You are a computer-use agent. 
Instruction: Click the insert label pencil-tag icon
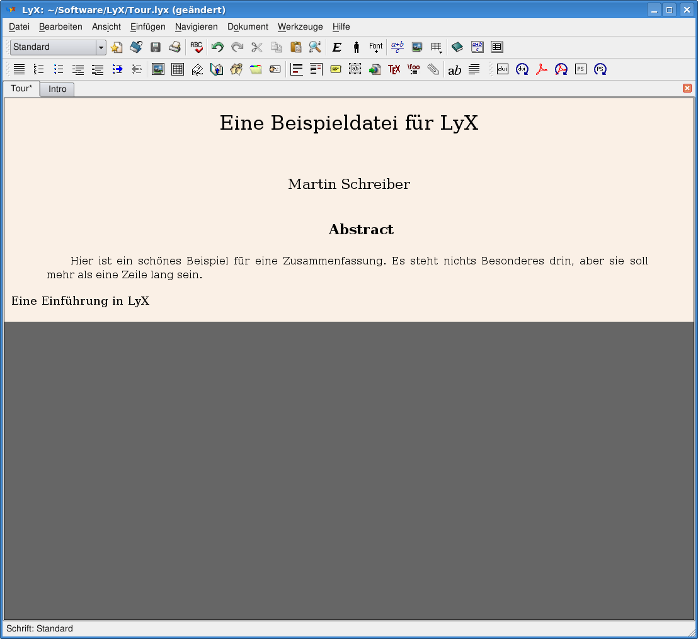pos(197,69)
